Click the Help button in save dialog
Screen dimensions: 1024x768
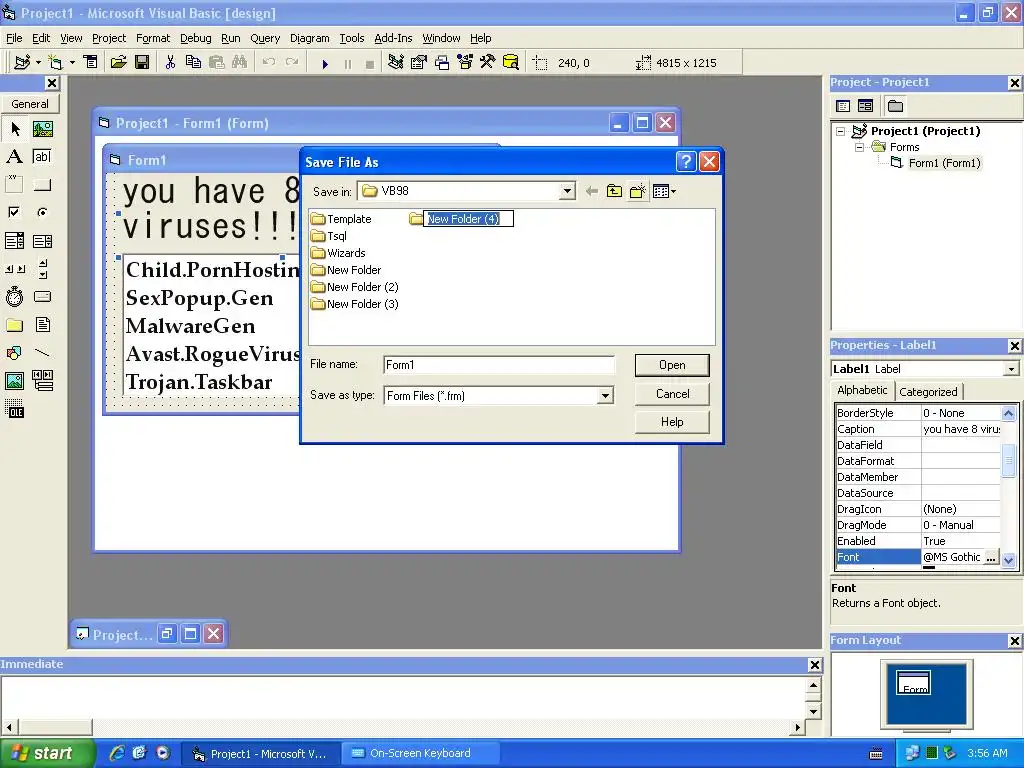click(x=672, y=422)
